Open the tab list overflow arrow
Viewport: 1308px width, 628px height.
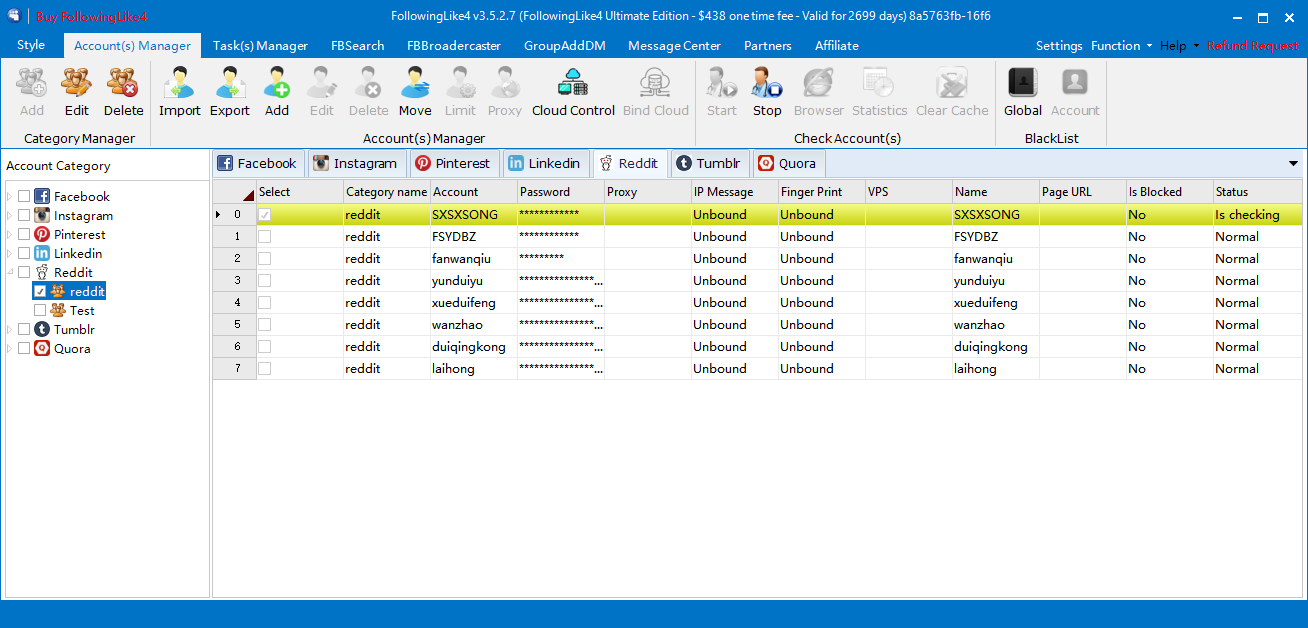[x=1293, y=164]
